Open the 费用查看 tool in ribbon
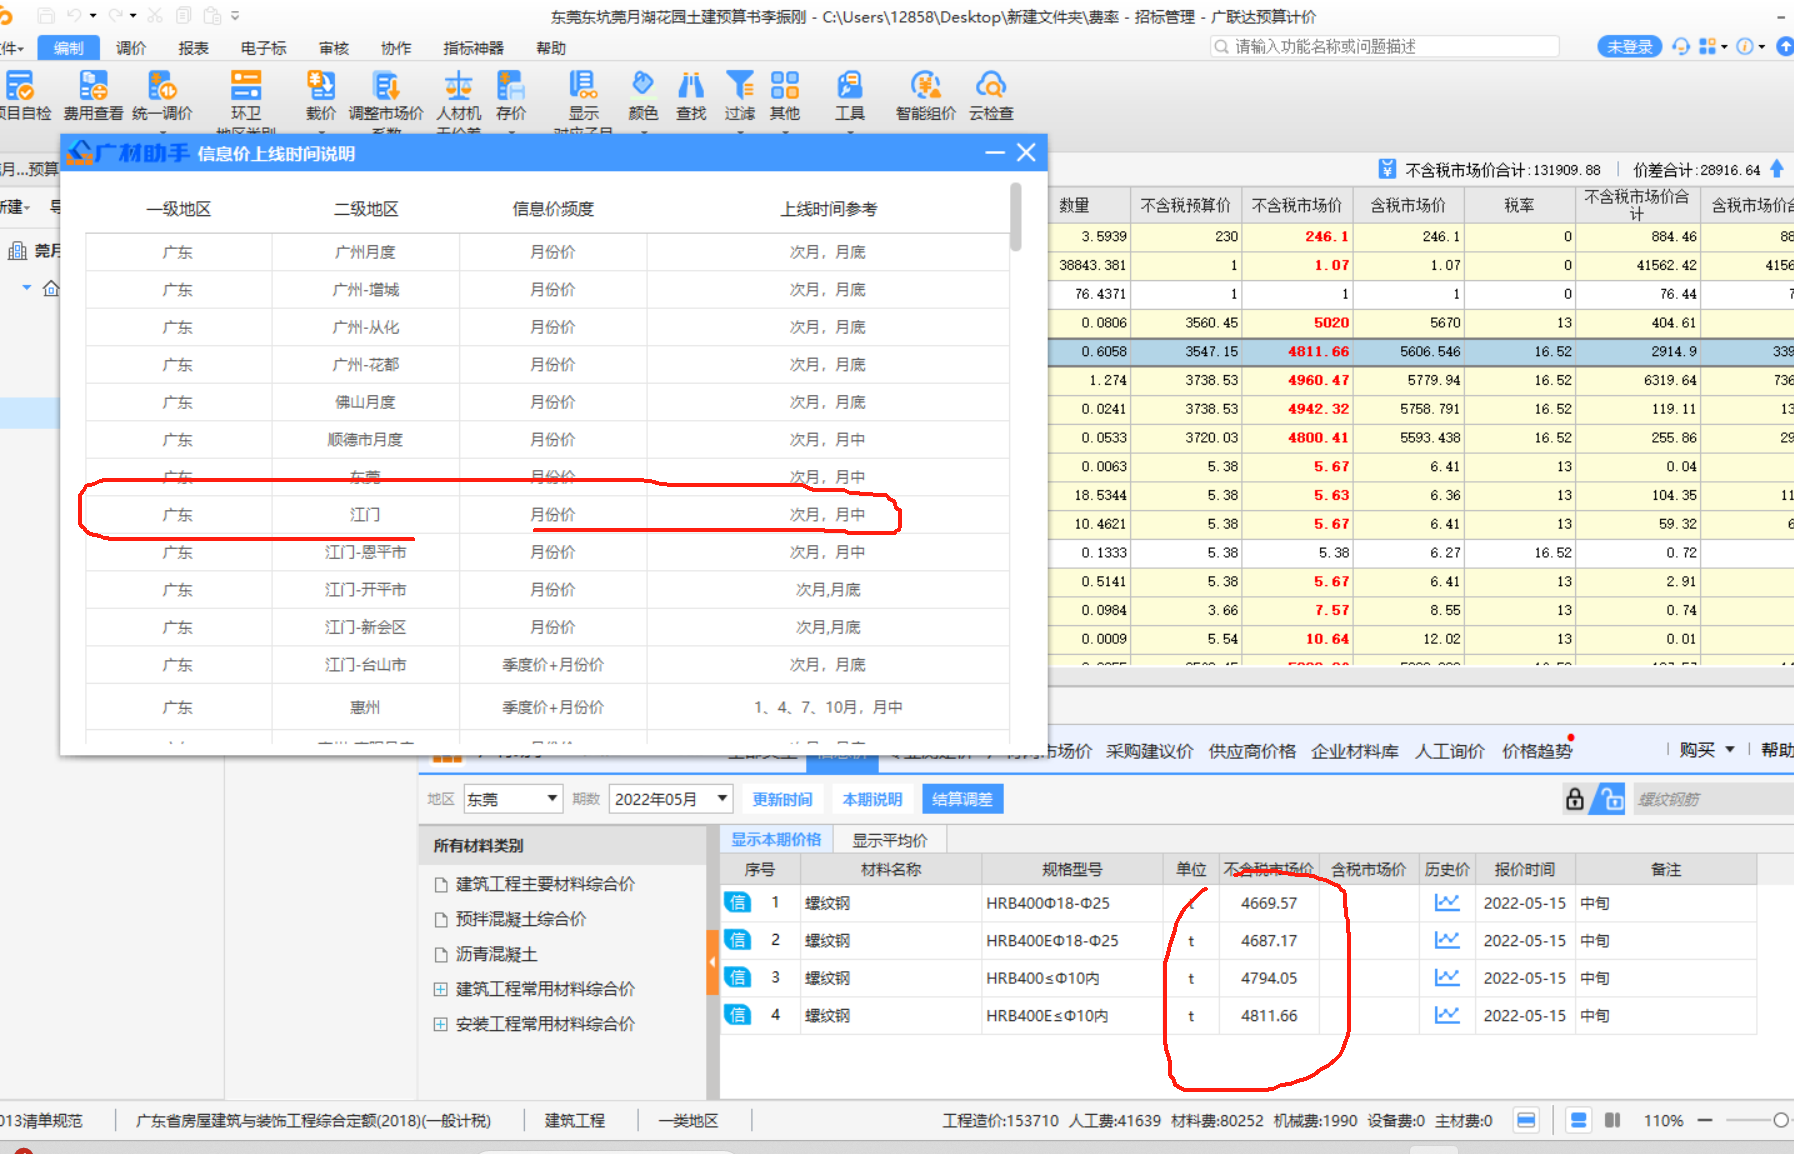This screenshot has height=1154, width=1794. tap(93, 95)
